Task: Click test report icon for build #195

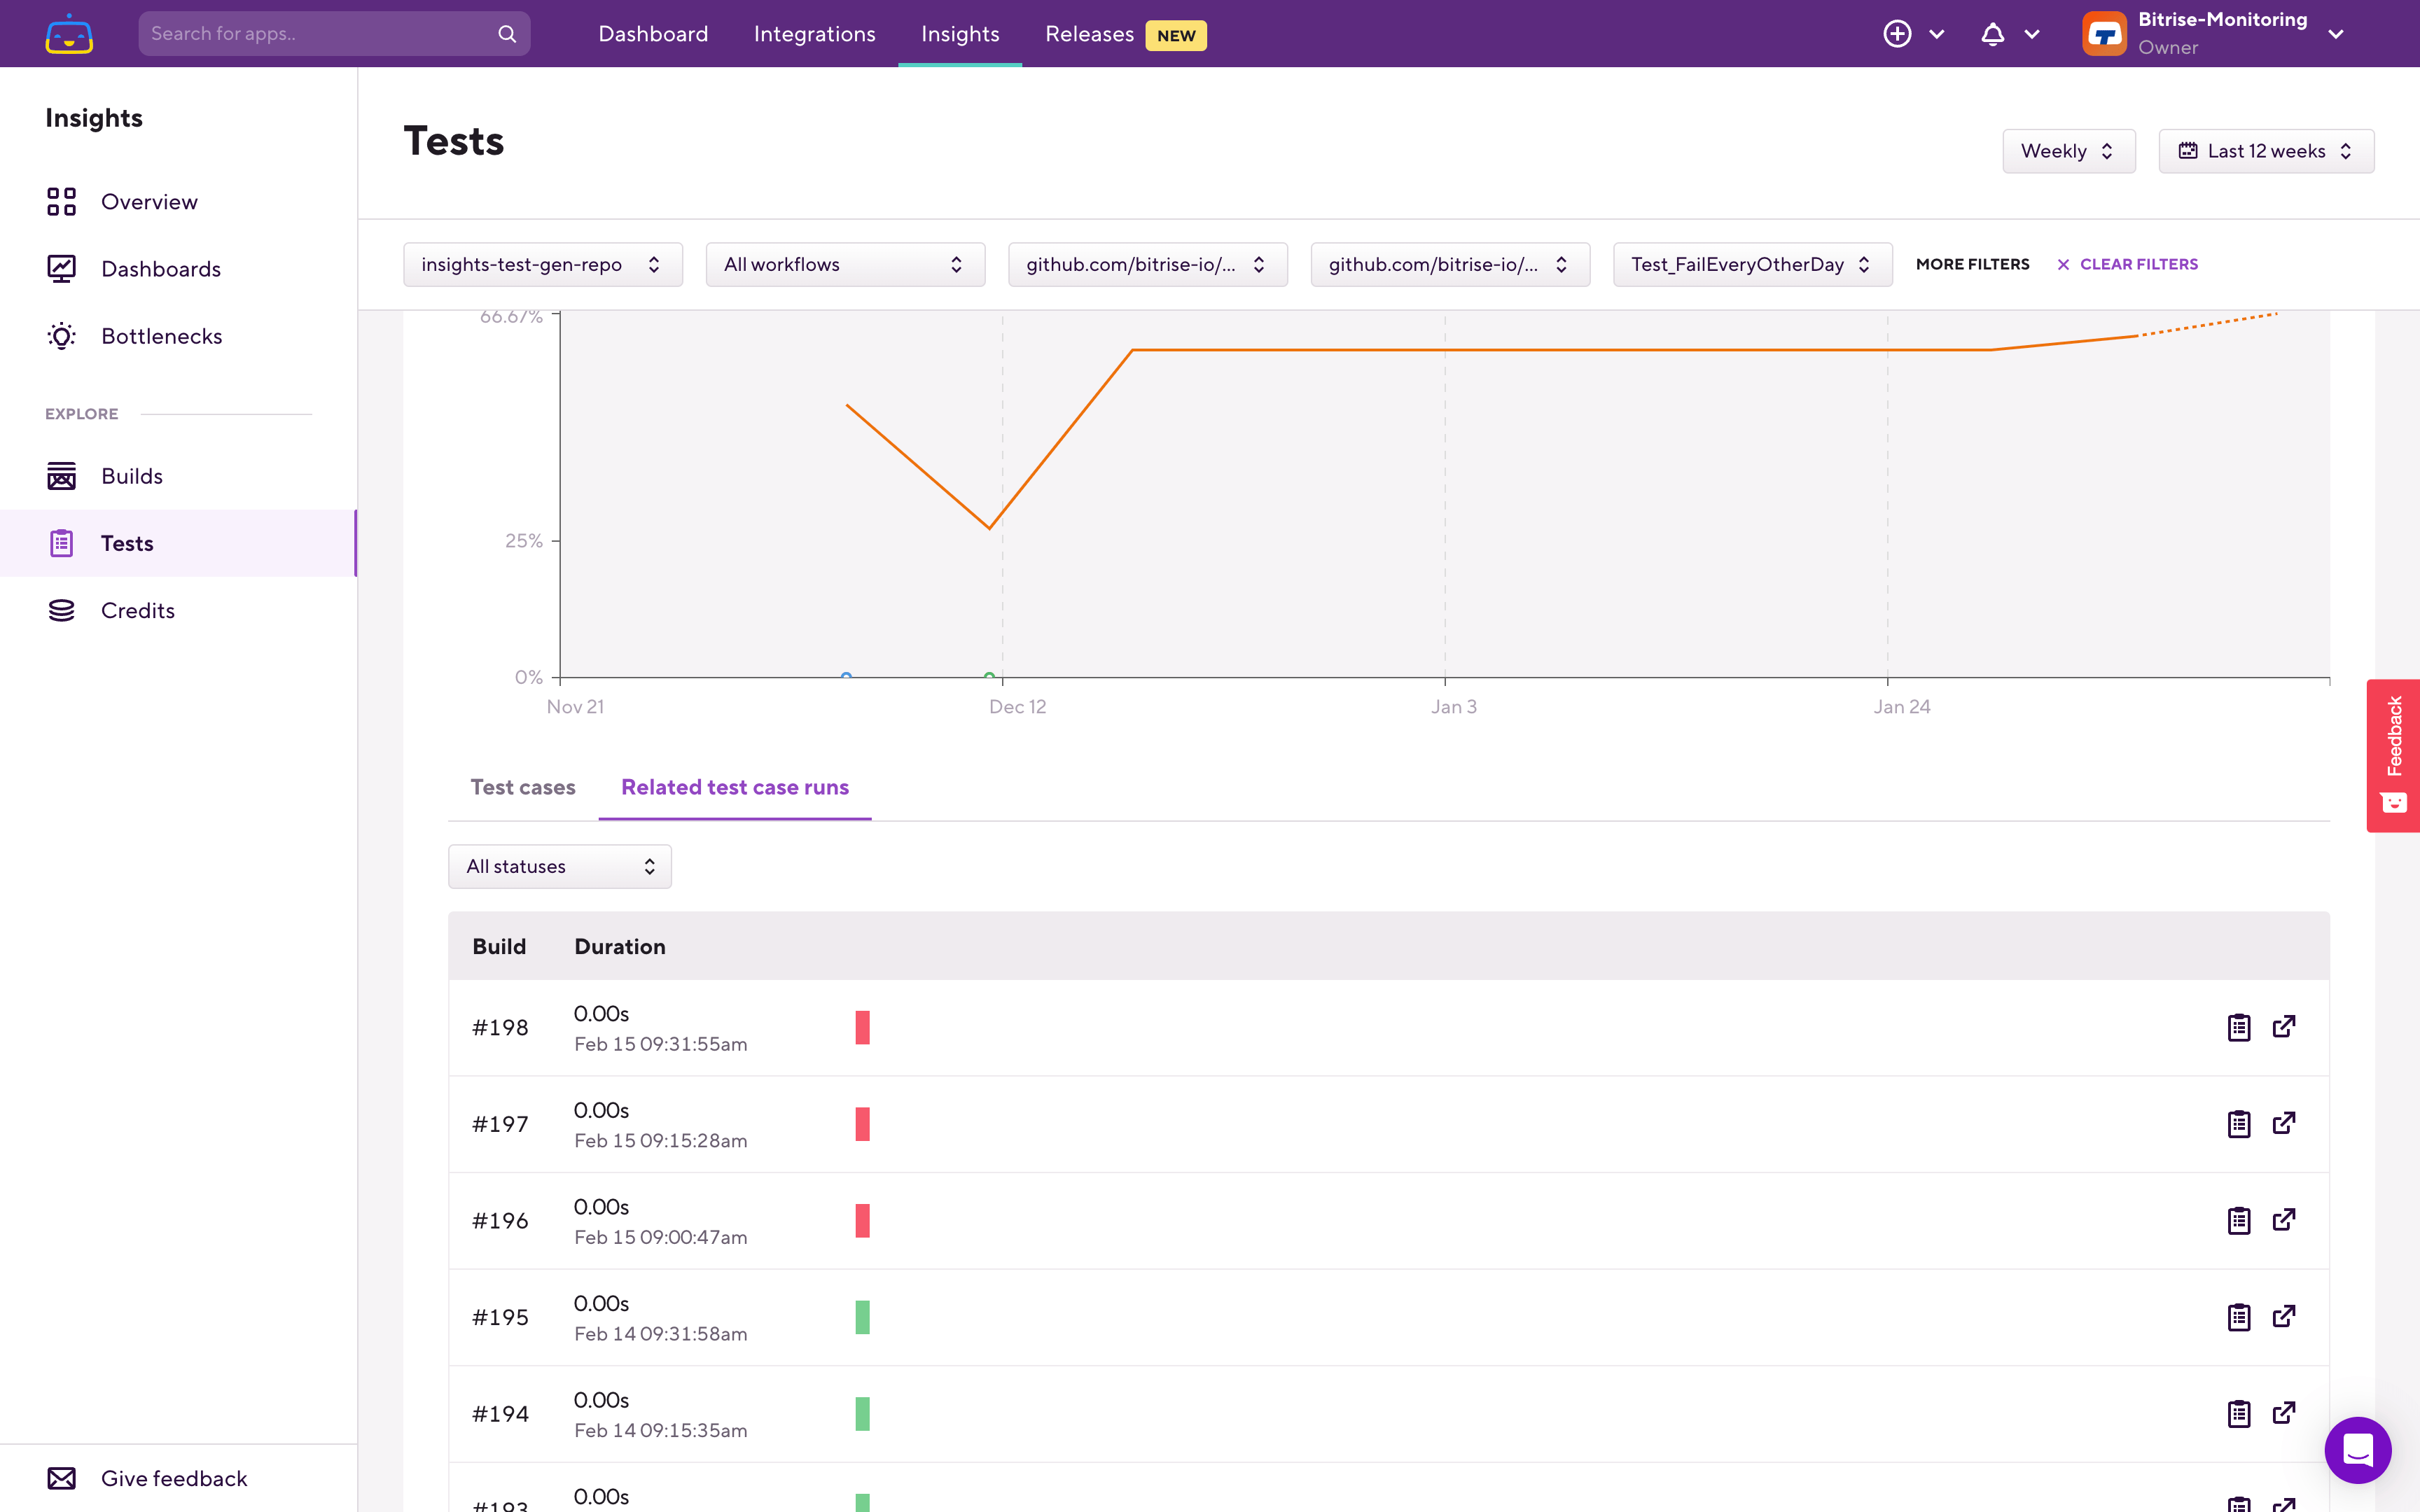Action: (2238, 1317)
